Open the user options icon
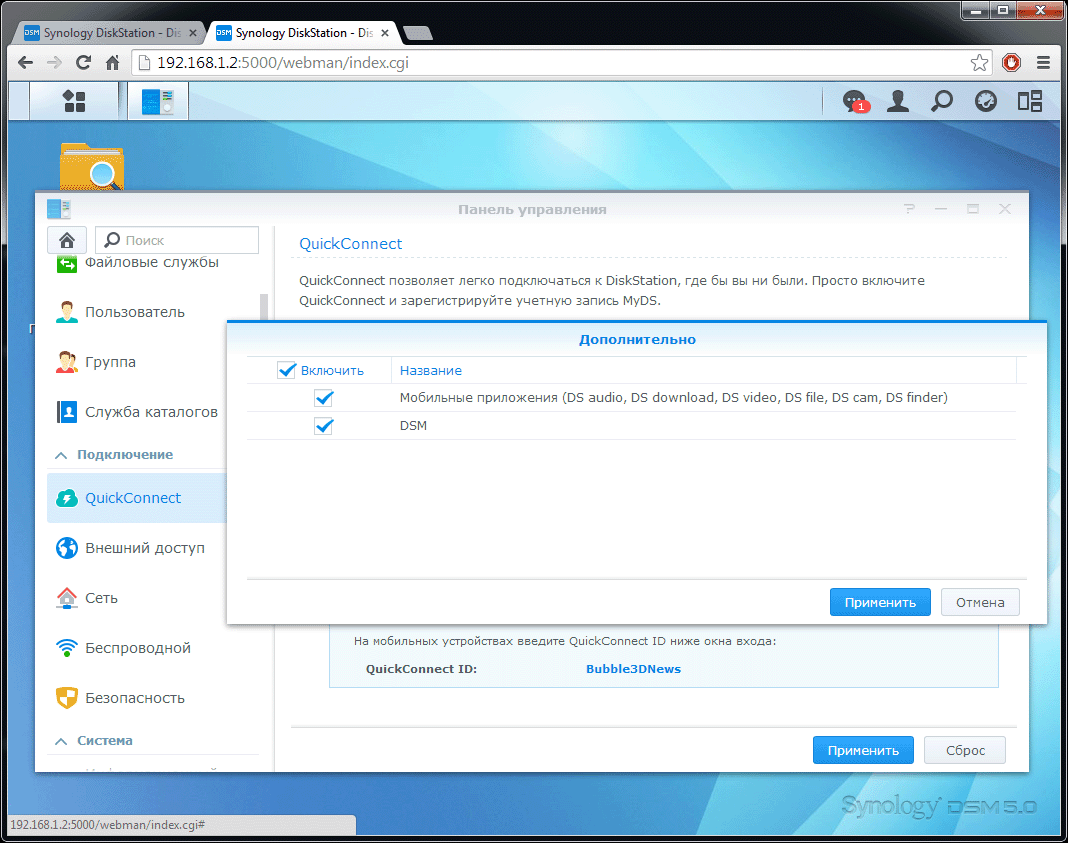Viewport: 1068px width, 843px height. [898, 101]
